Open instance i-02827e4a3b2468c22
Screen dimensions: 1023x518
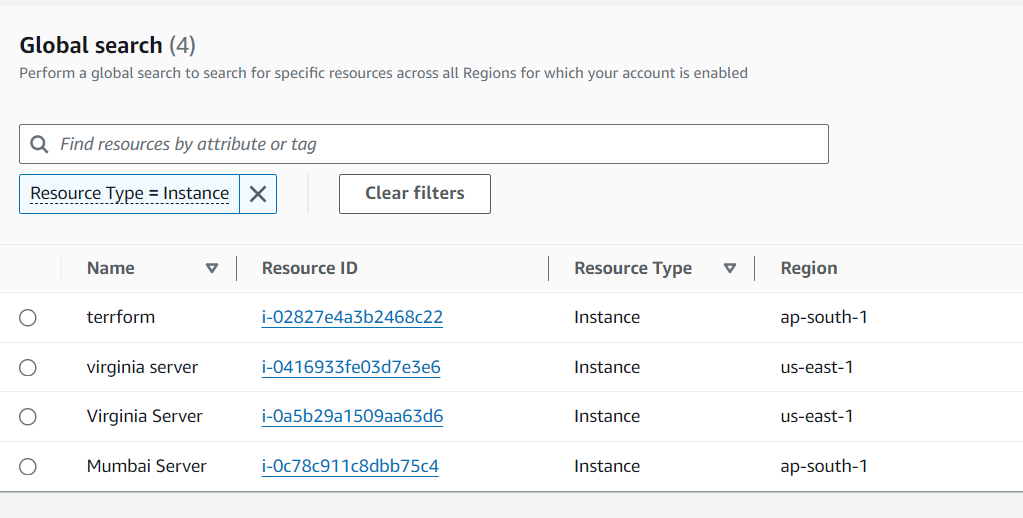(352, 317)
